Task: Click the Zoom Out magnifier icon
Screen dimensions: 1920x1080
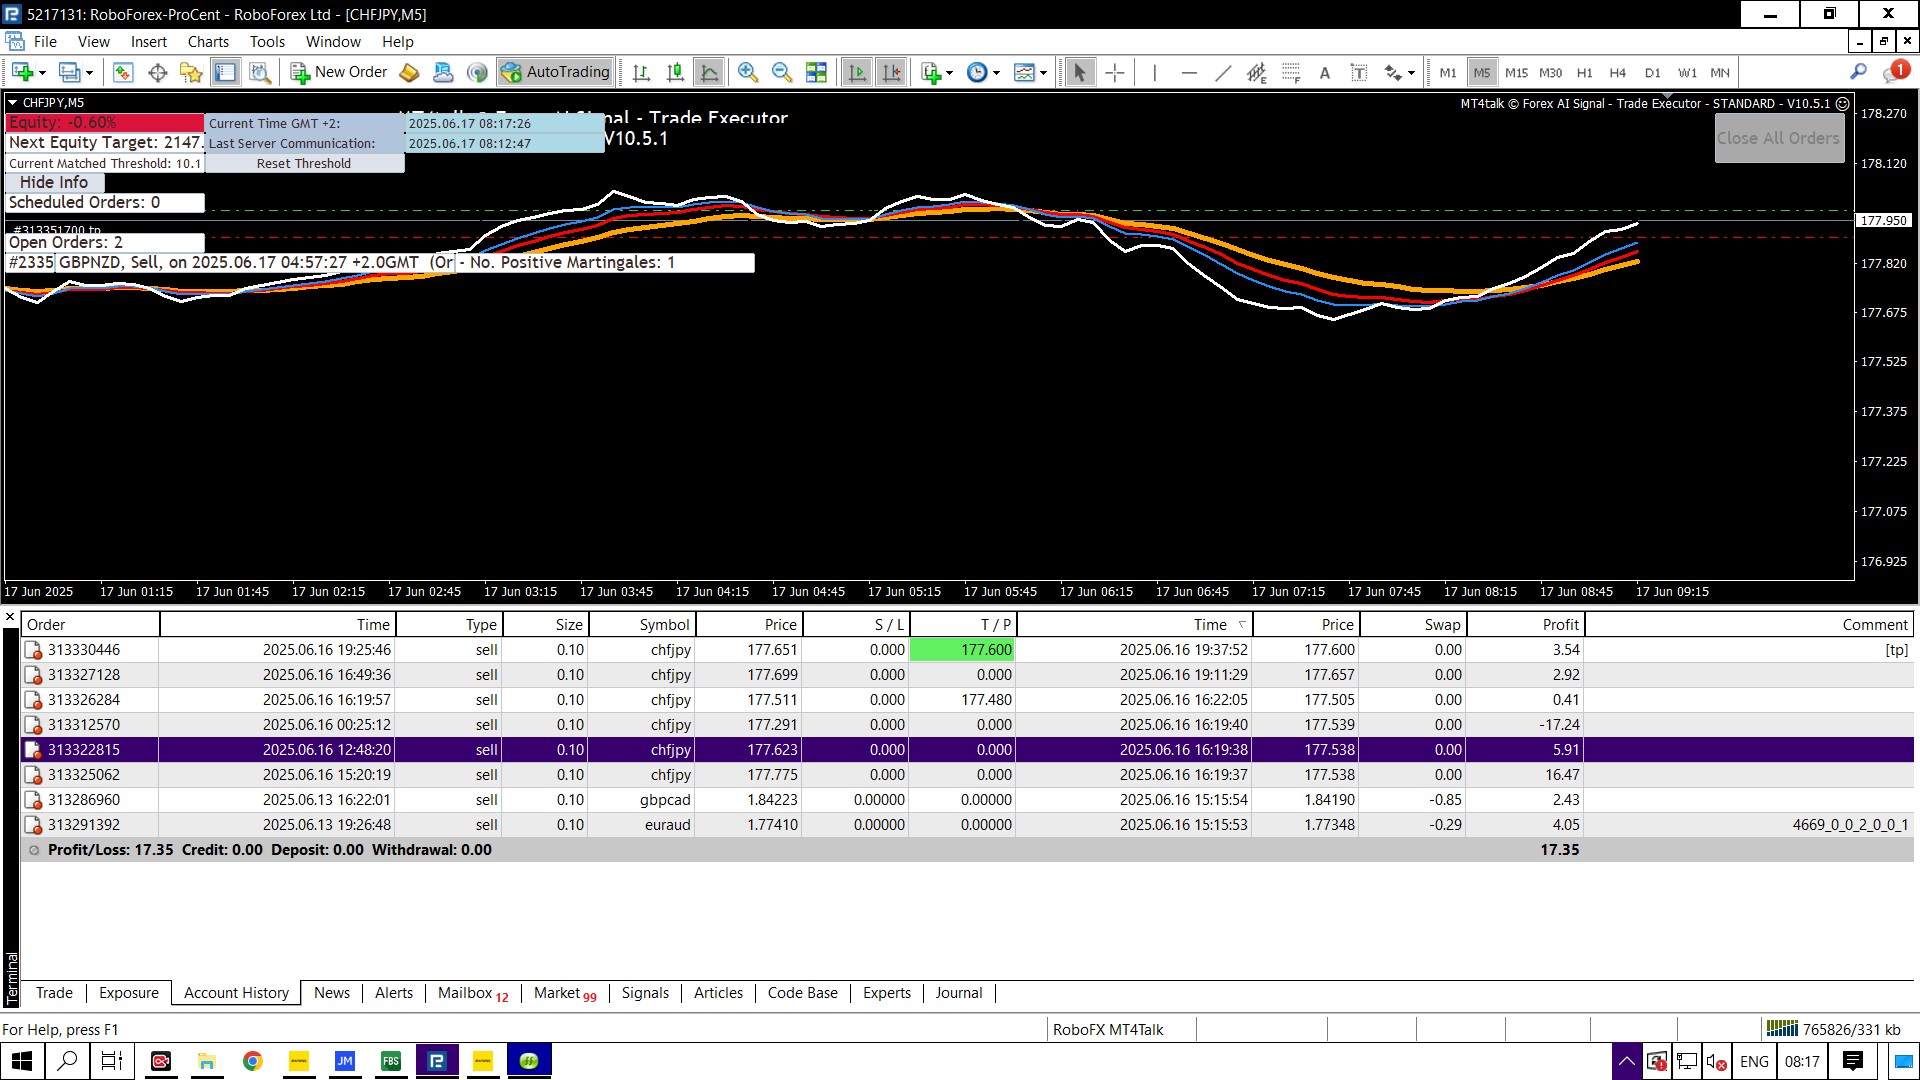Action: (782, 72)
